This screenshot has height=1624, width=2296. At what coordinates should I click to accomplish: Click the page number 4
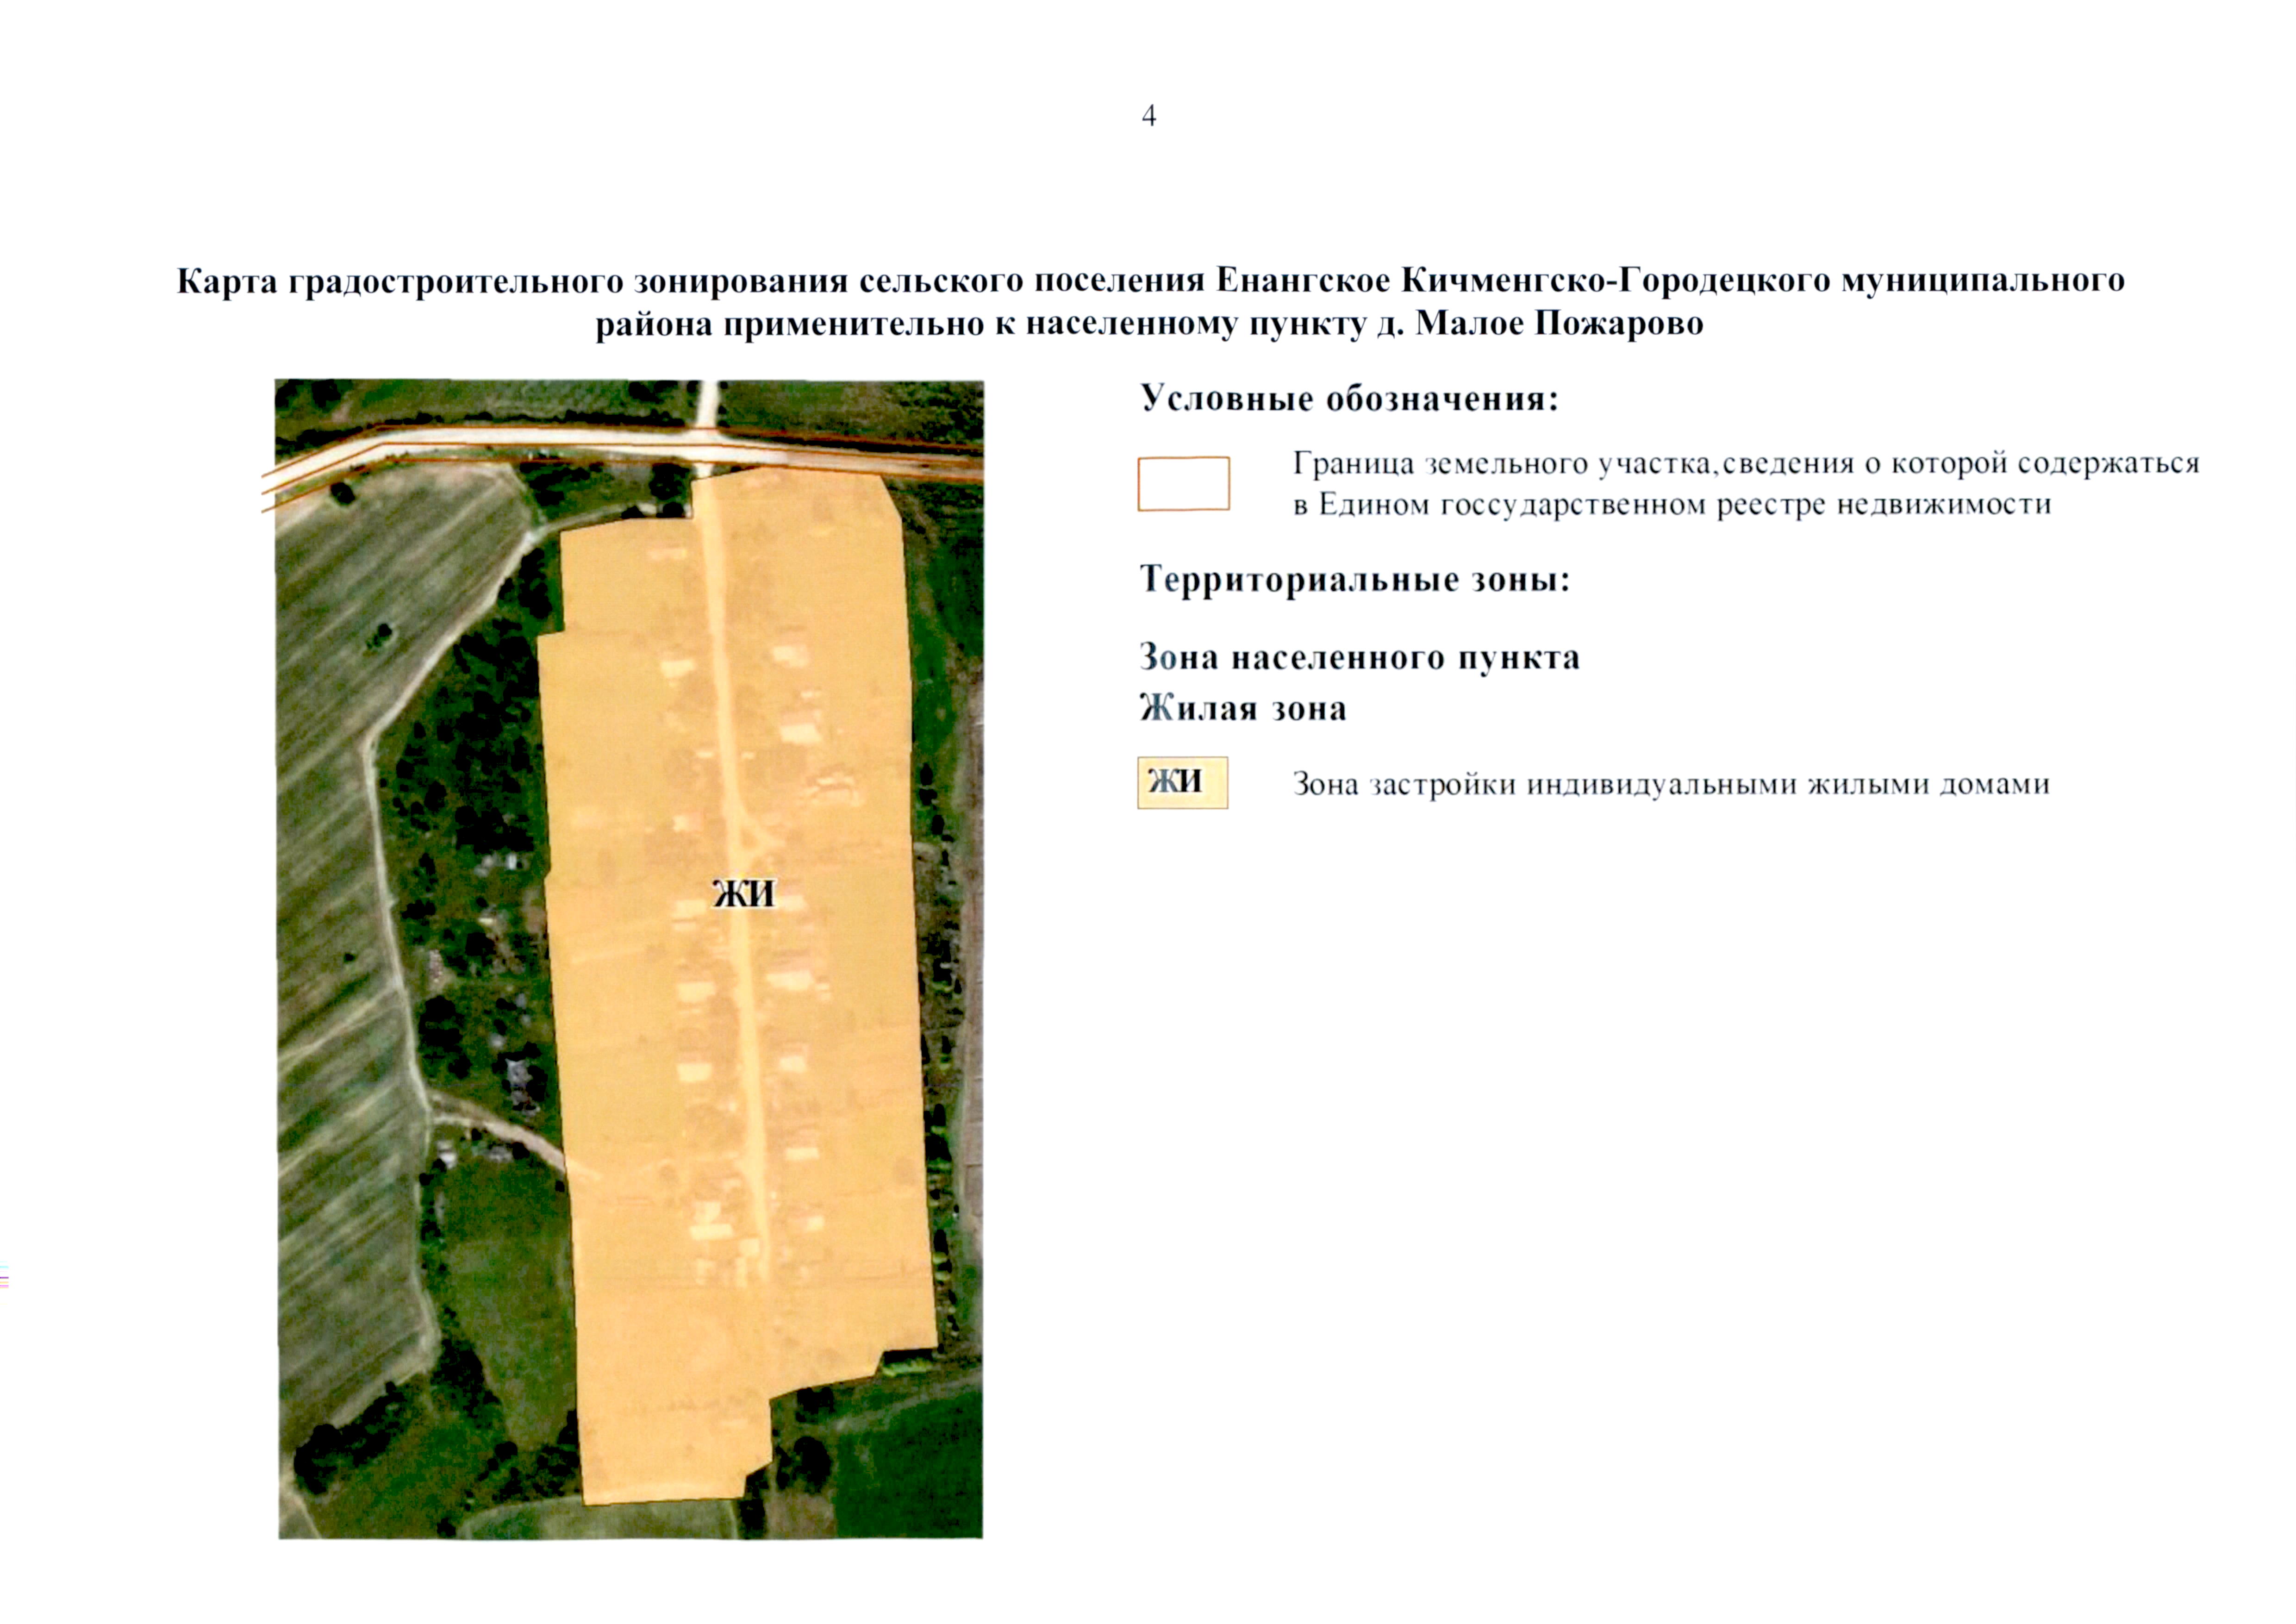click(1149, 116)
